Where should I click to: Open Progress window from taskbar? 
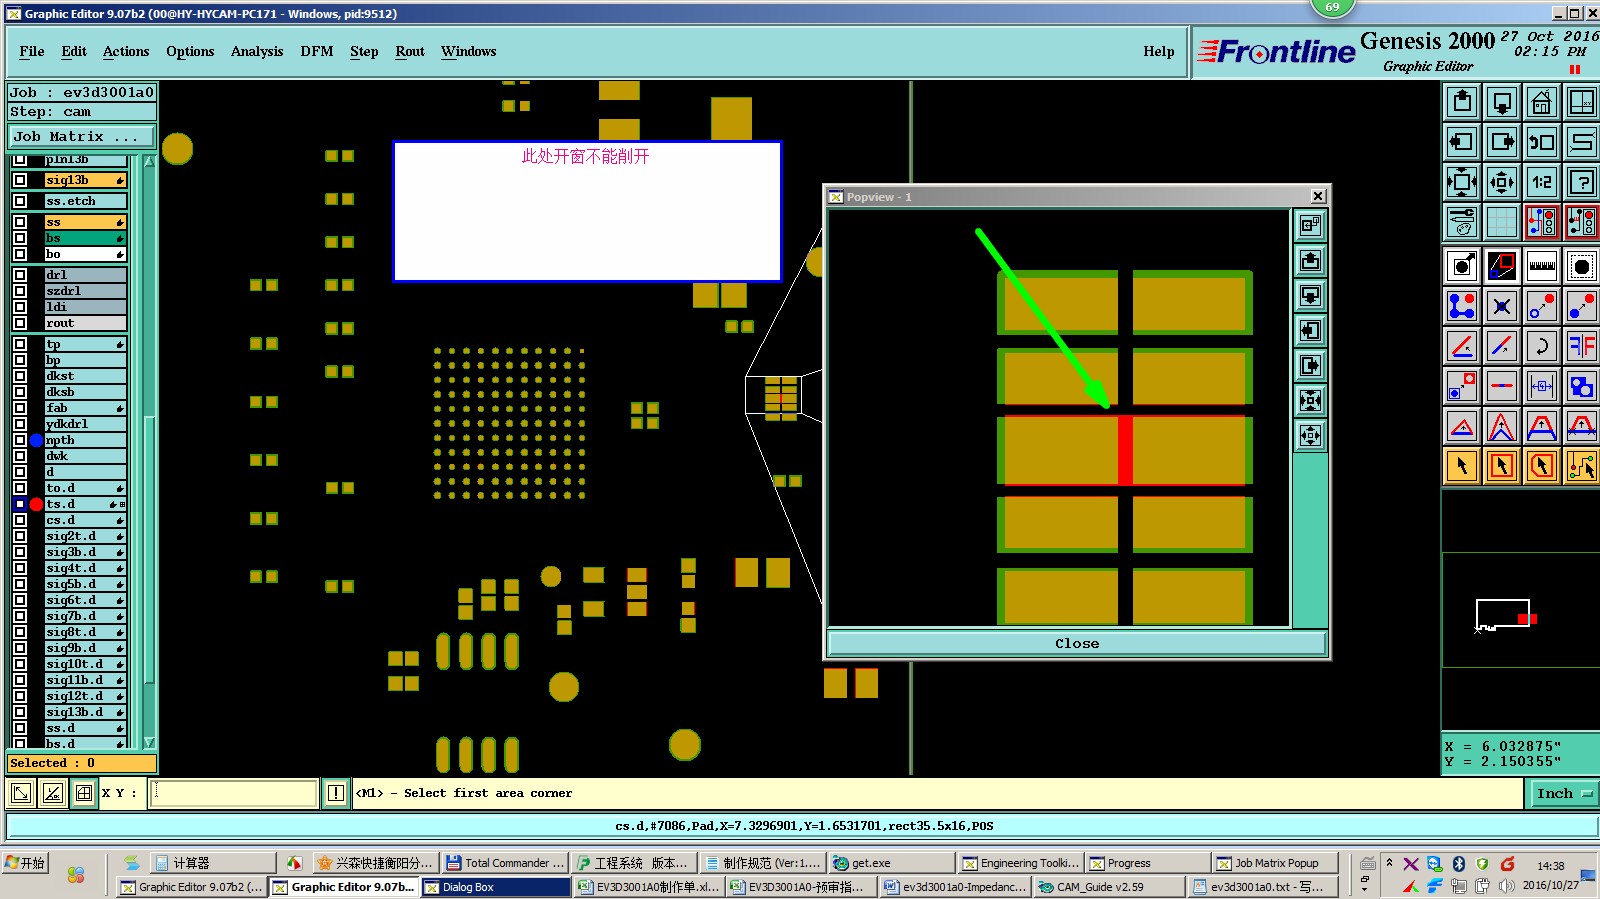coord(1146,863)
